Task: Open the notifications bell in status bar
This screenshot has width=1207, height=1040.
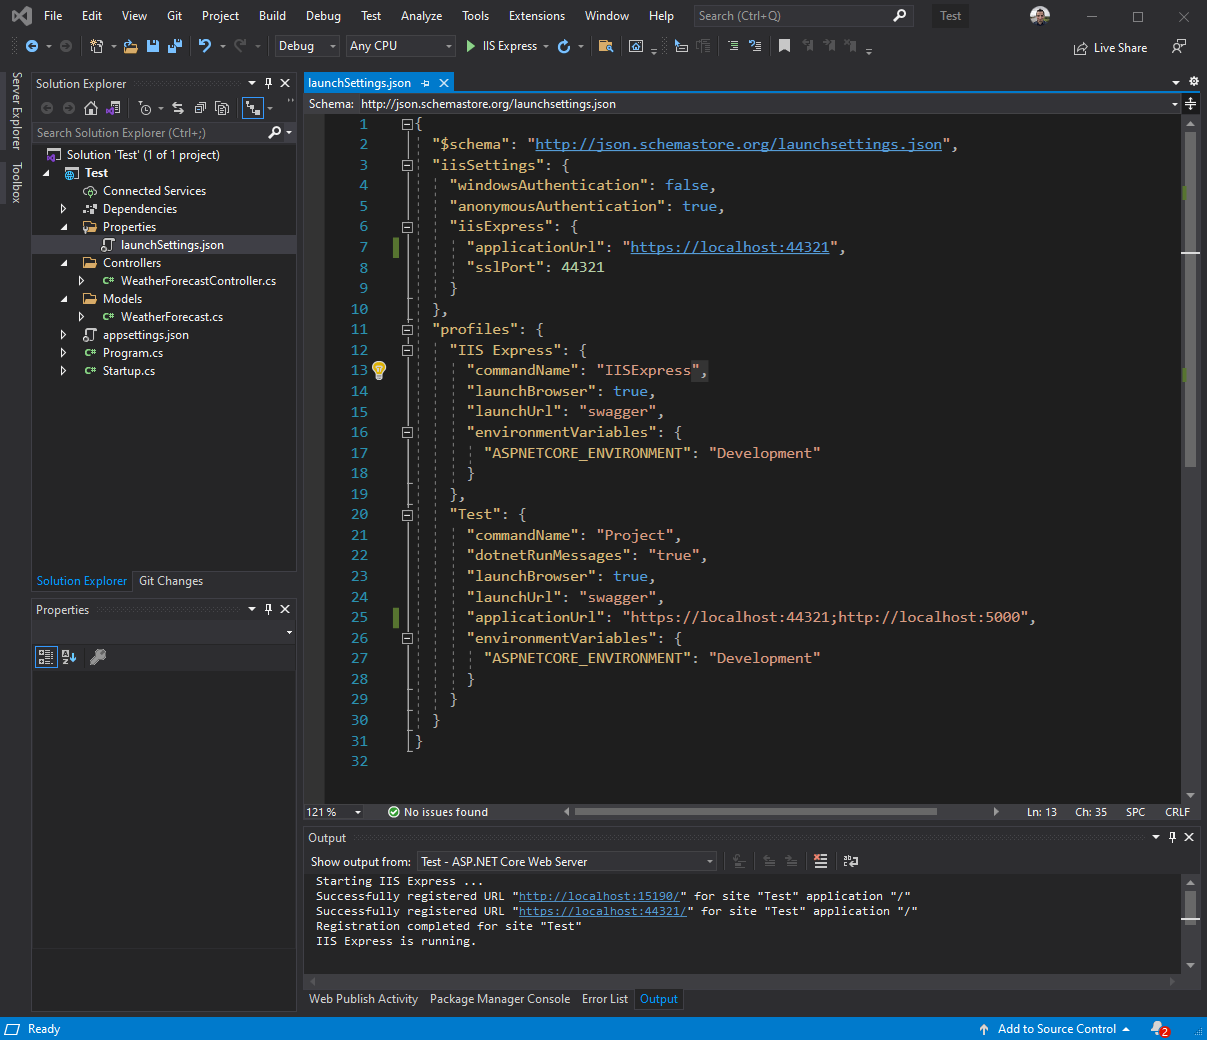Action: coord(1160,1029)
